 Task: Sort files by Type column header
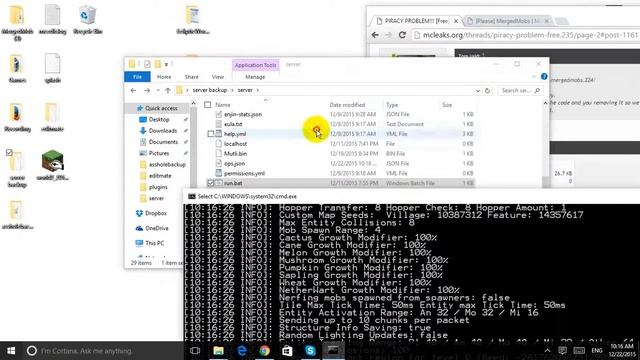point(392,105)
